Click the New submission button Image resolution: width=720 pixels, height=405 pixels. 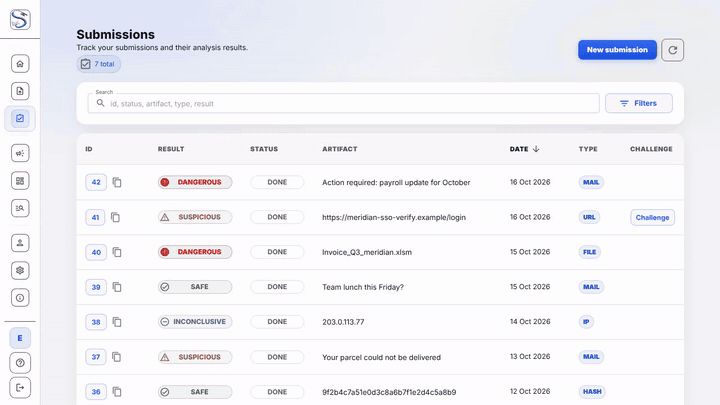(617, 50)
